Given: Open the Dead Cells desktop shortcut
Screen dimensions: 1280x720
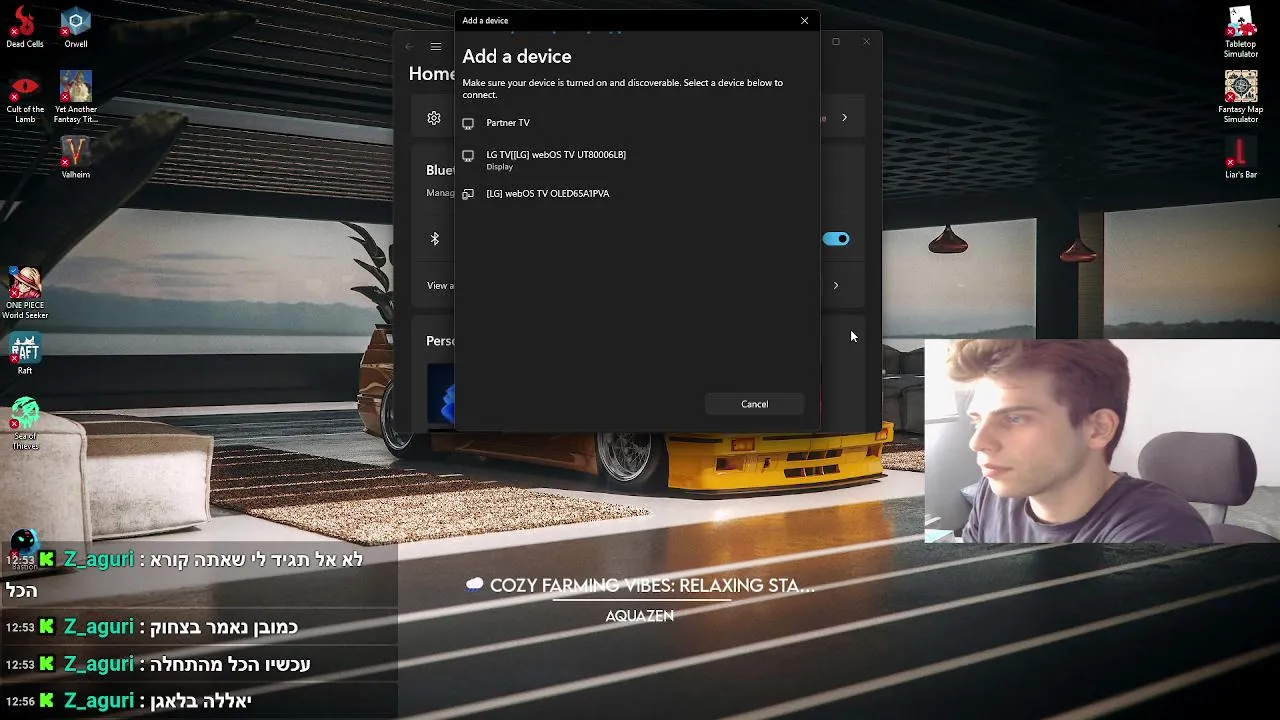Looking at the screenshot, I should [x=25, y=28].
